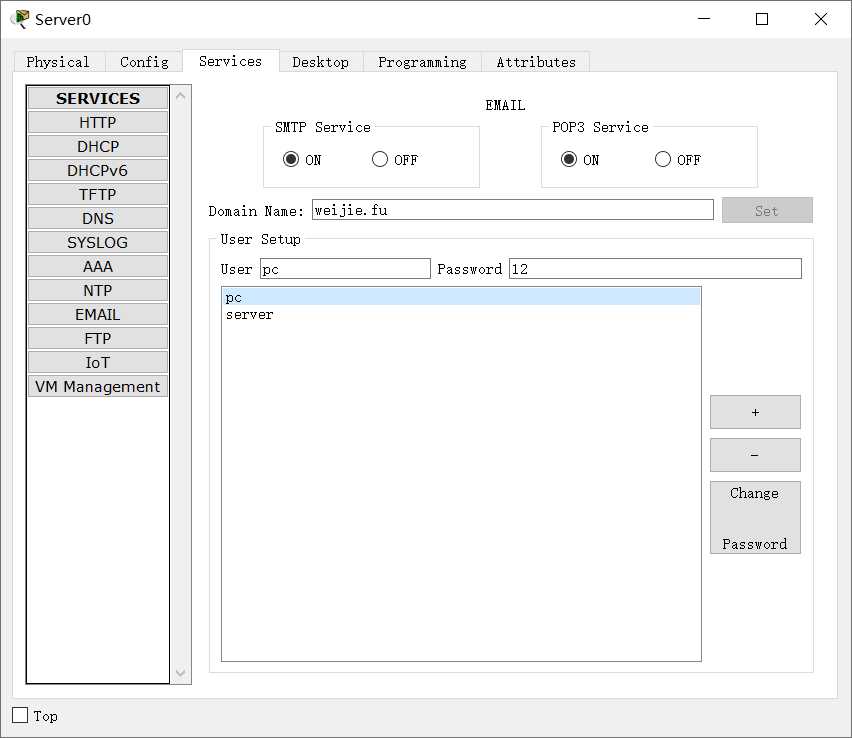Open the FTP service settings

[98, 338]
